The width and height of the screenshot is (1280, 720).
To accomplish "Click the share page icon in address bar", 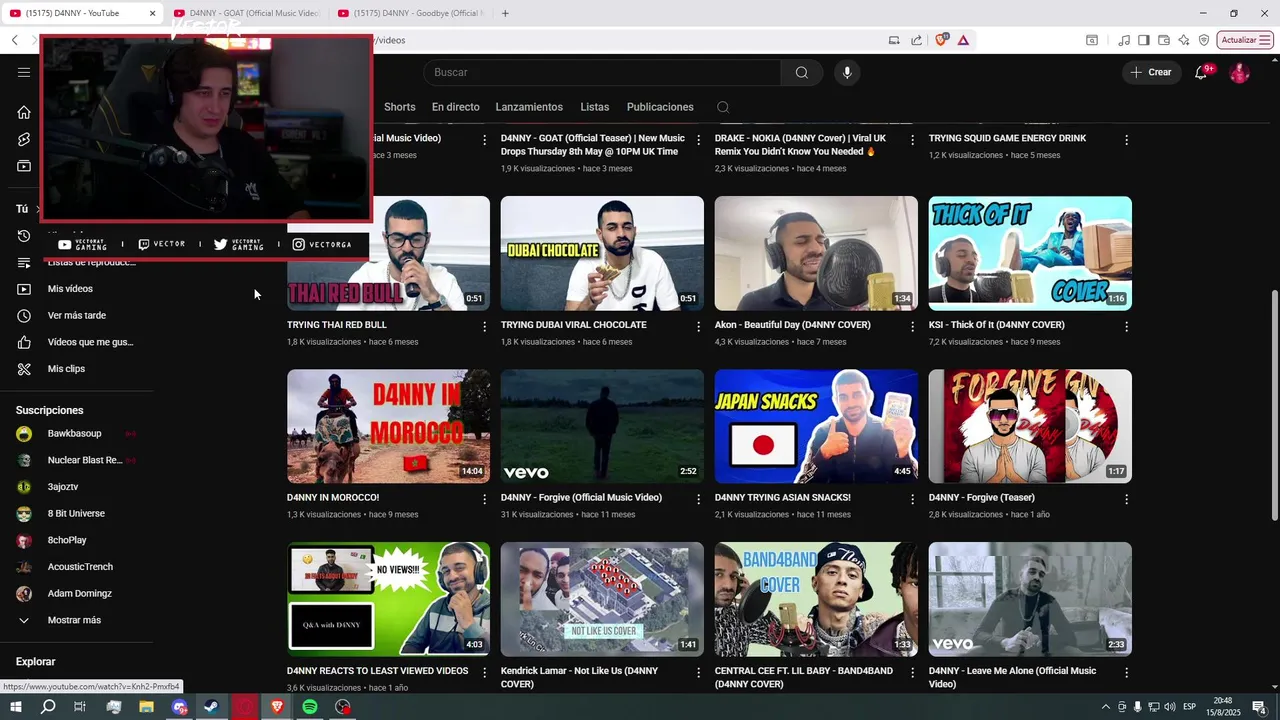I will tap(917, 40).
